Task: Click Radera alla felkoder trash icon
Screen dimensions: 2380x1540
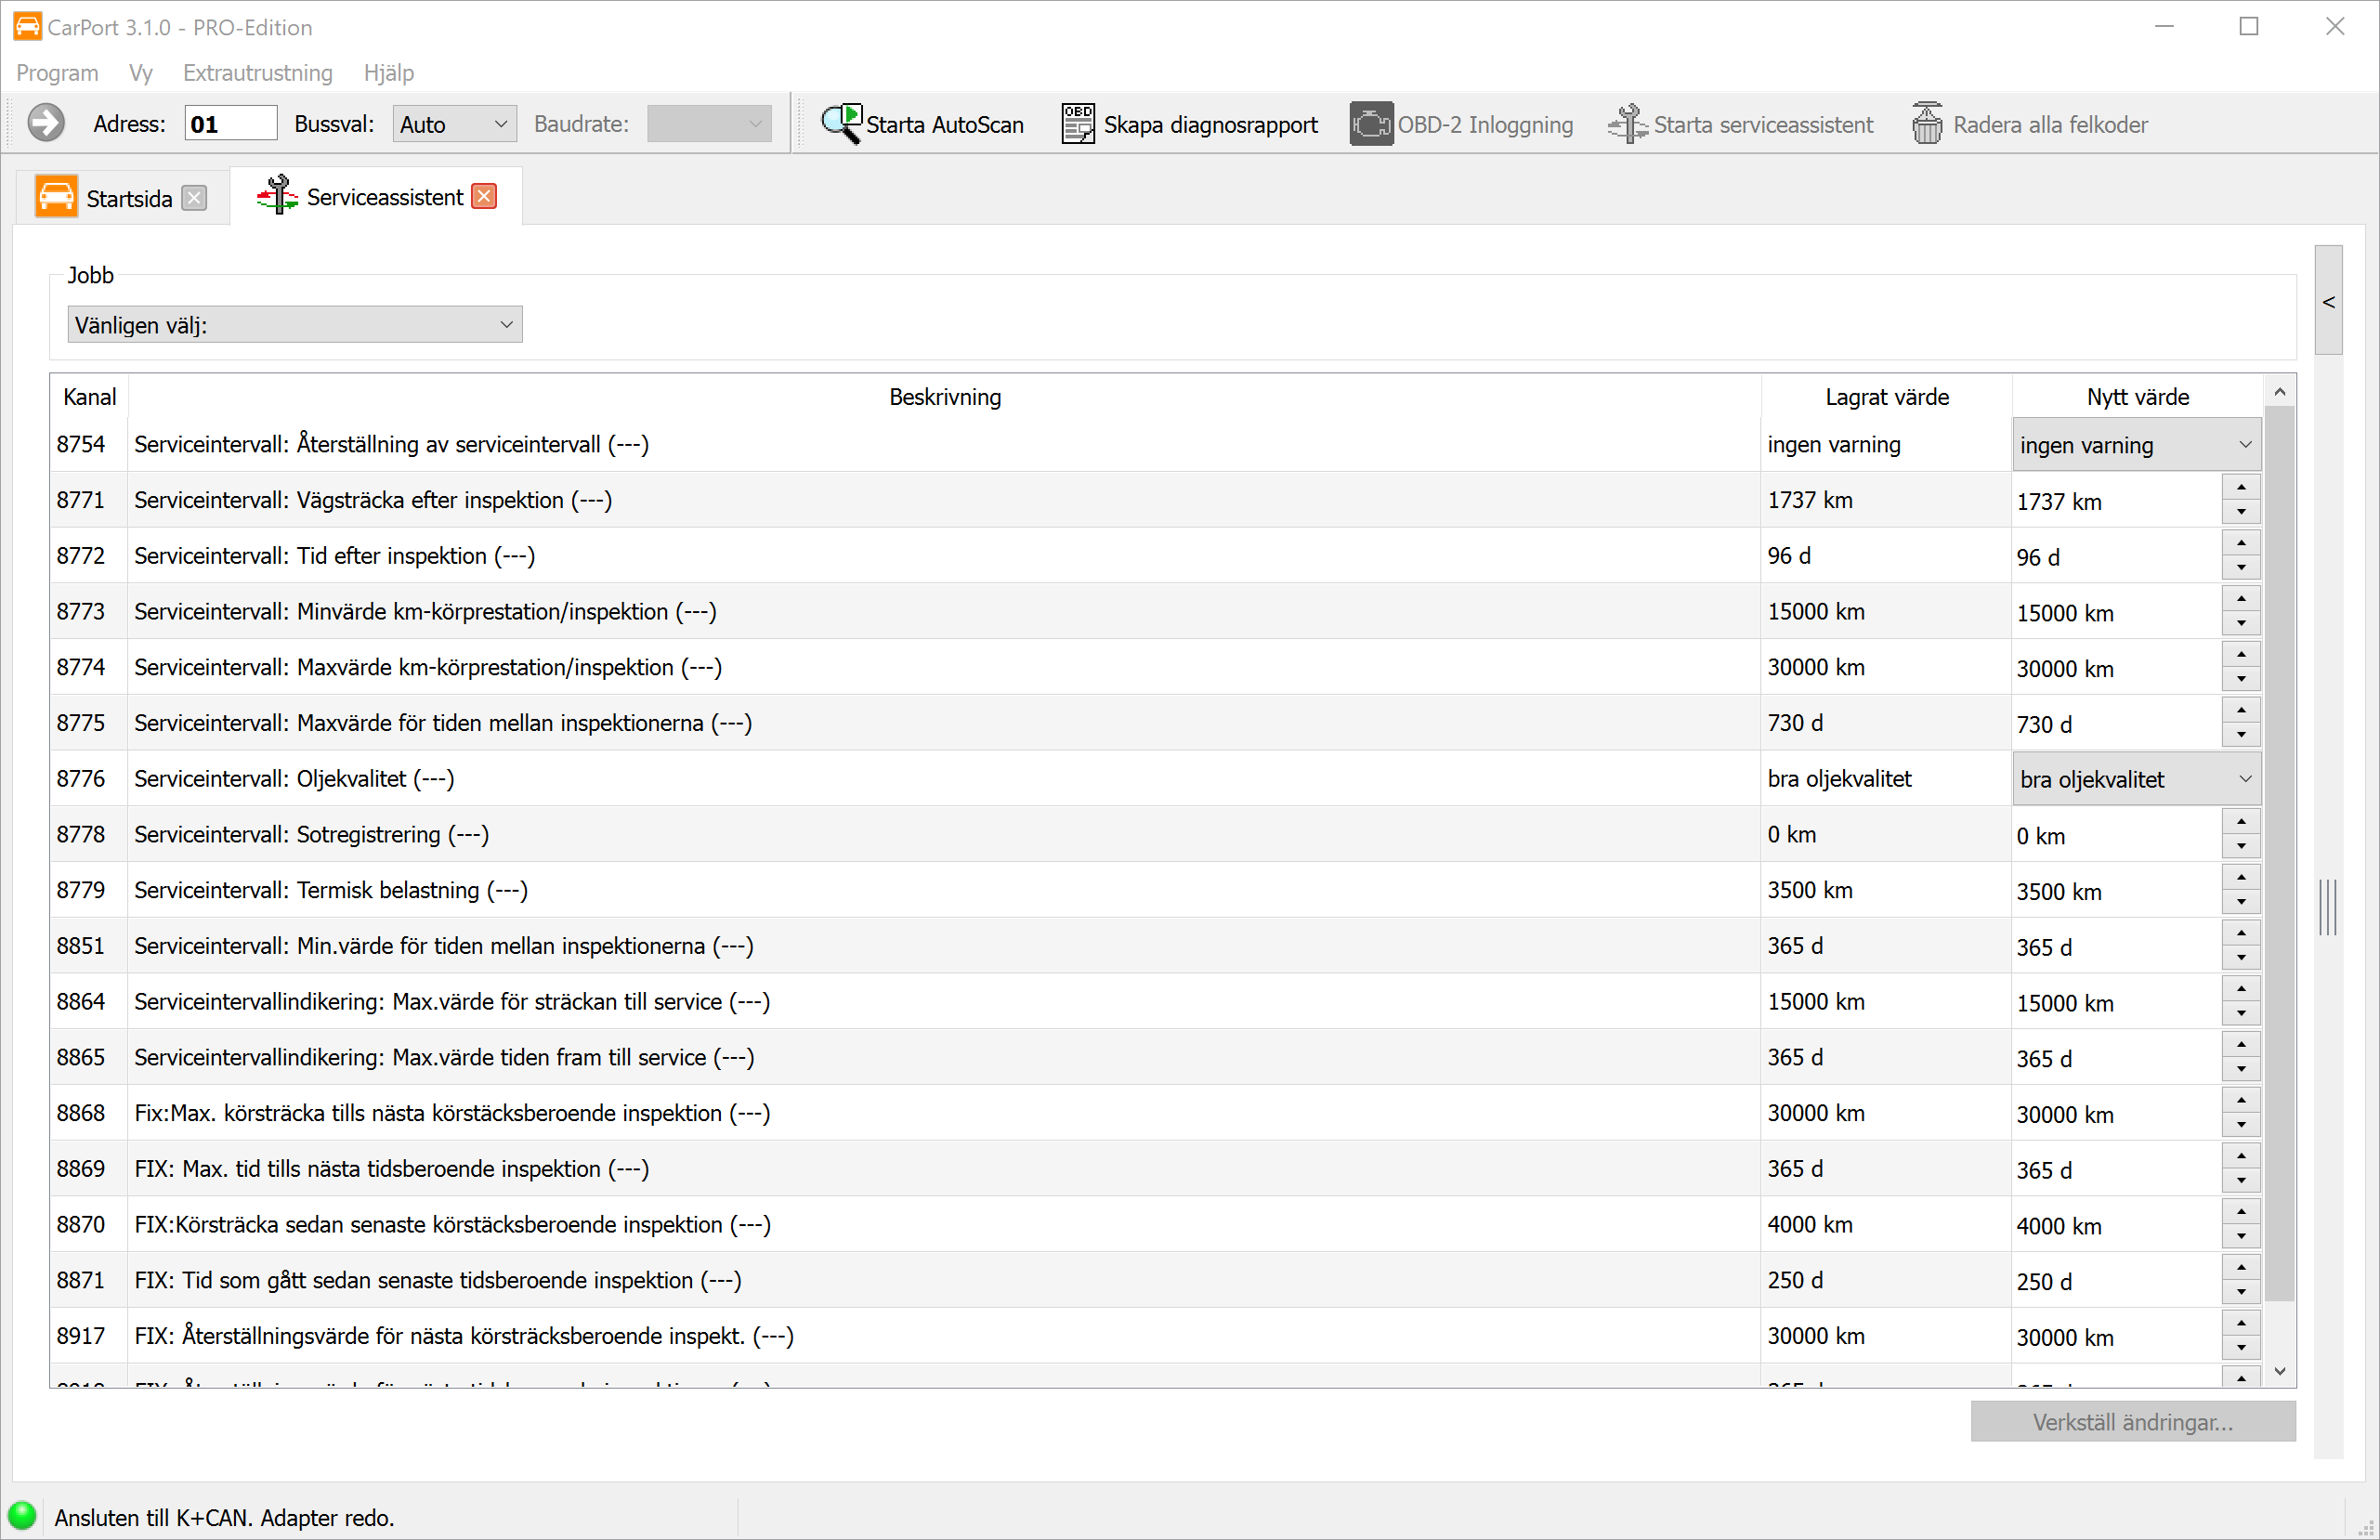Action: click(1926, 124)
